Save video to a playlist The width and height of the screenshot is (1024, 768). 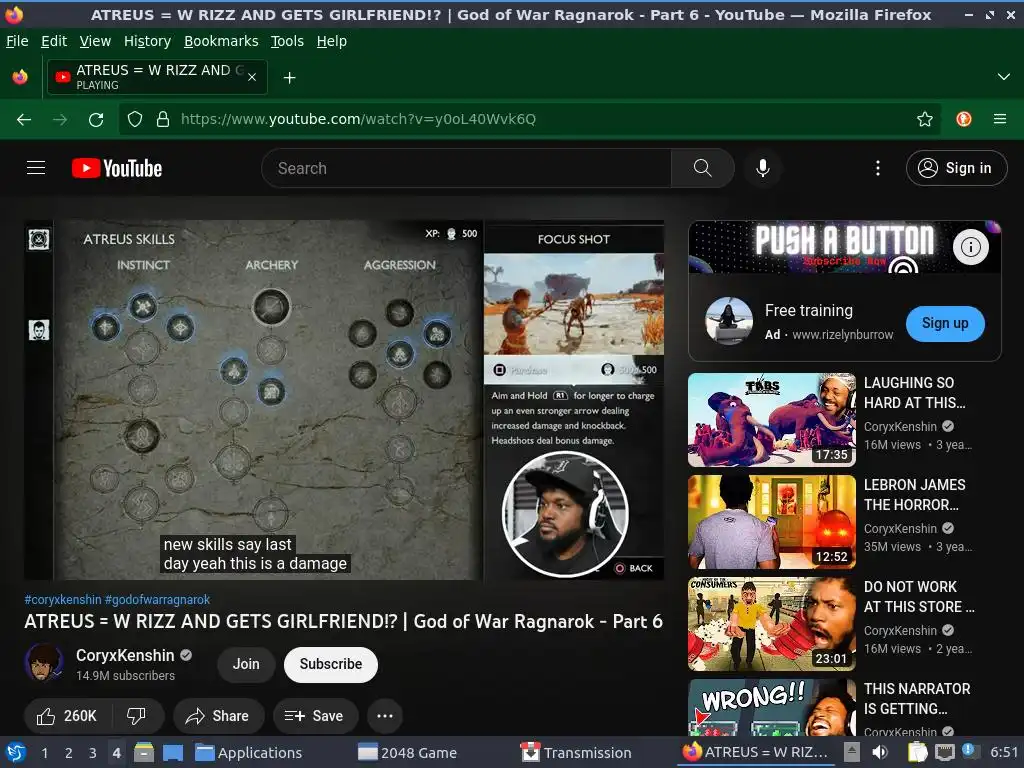[x=315, y=716]
